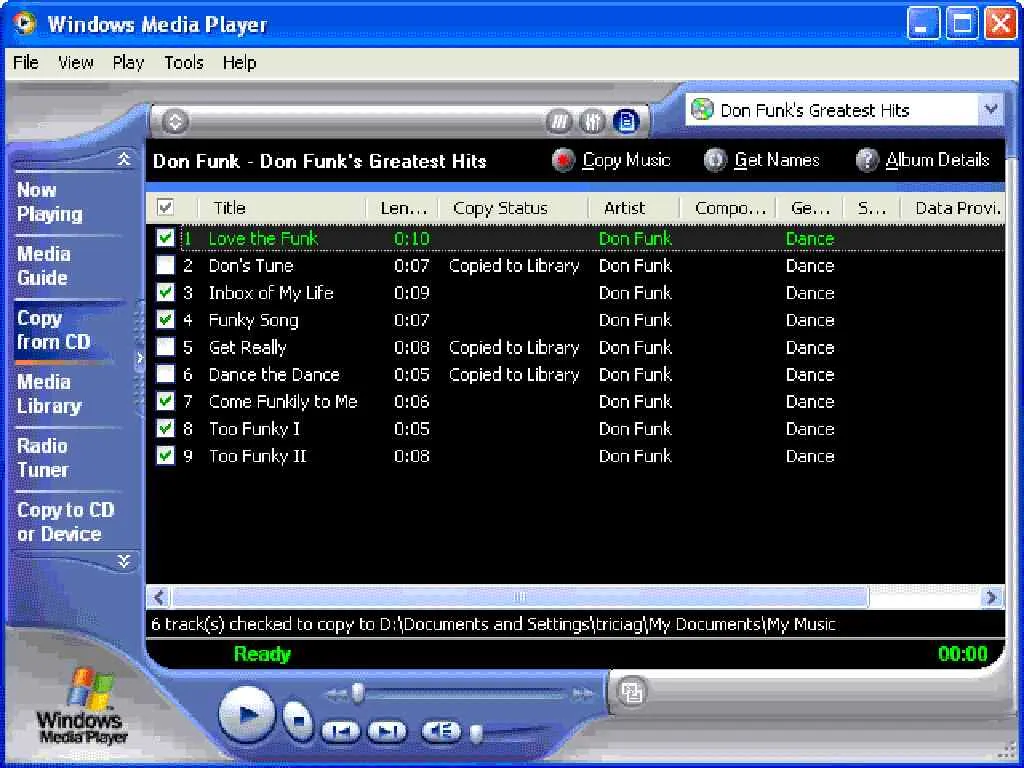Open the File menu
The height and width of the screenshot is (768, 1024).
tap(25, 63)
